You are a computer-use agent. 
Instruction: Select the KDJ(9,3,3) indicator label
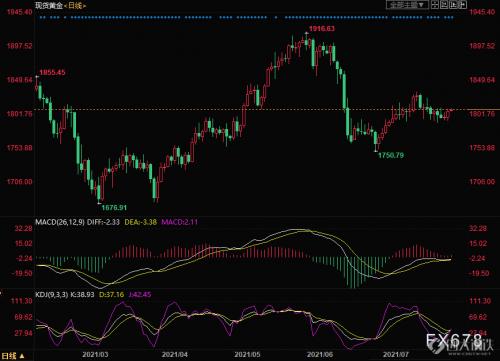[x=52, y=295]
